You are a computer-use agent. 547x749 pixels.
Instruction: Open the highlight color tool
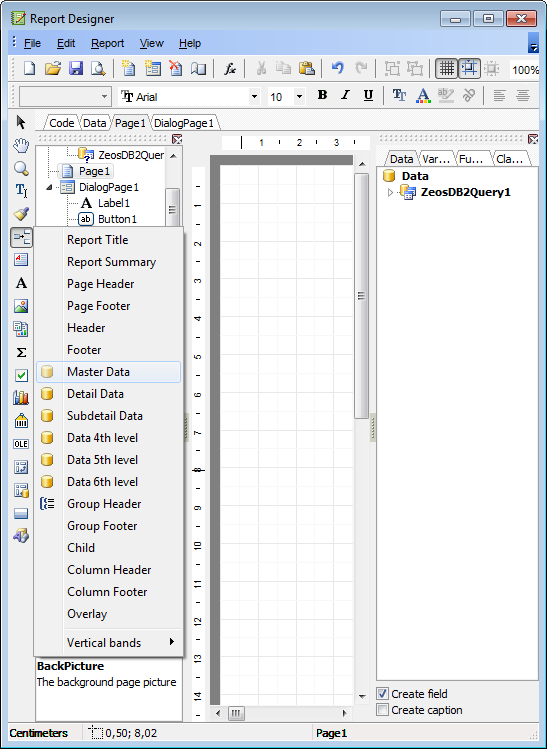pos(446,96)
